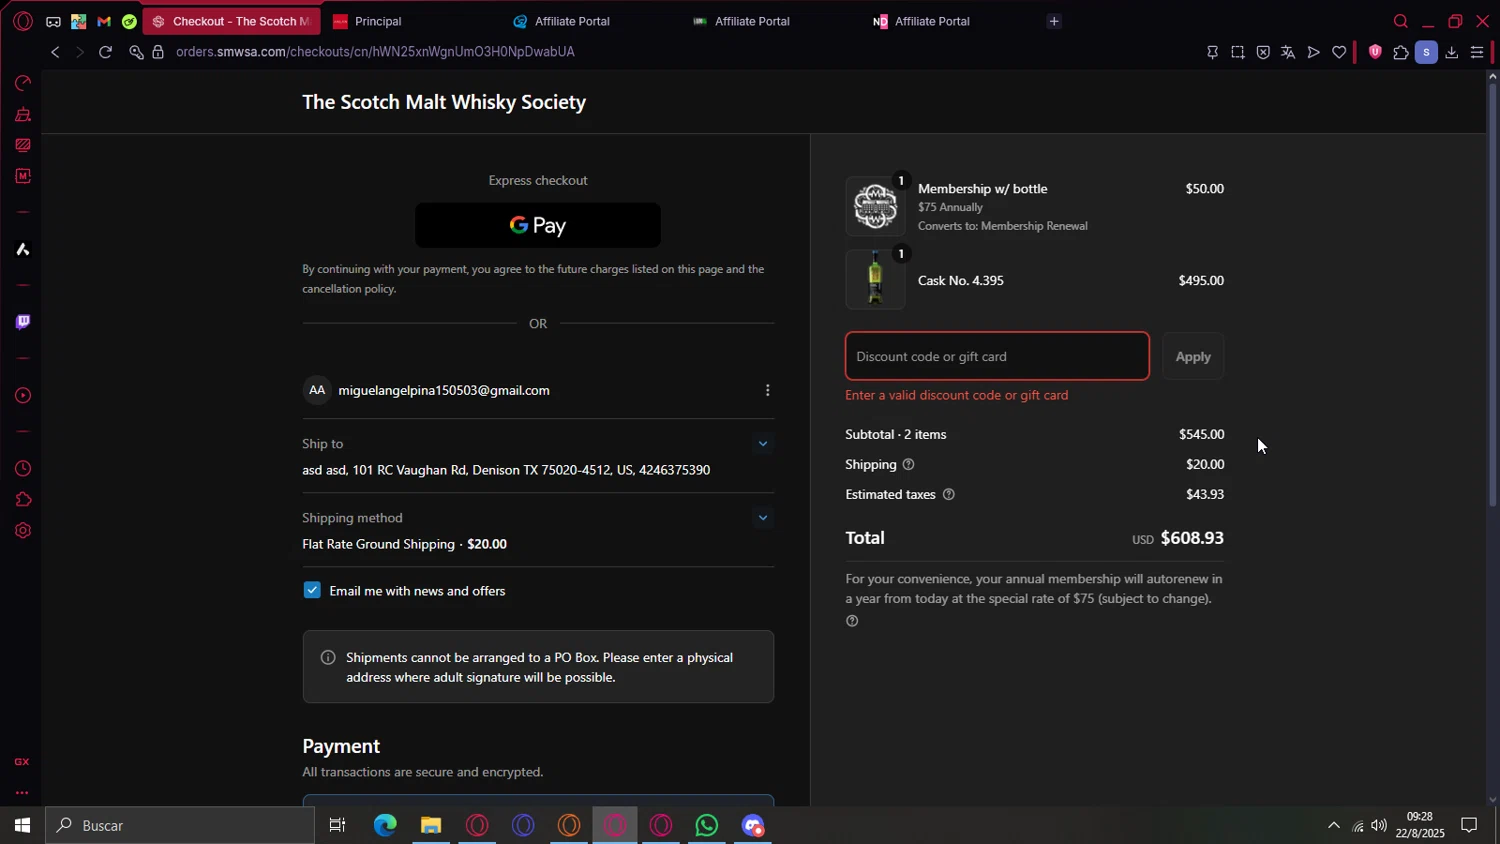Take a snapshot with the capture icon
Image resolution: width=1500 pixels, height=844 pixels.
(1238, 52)
